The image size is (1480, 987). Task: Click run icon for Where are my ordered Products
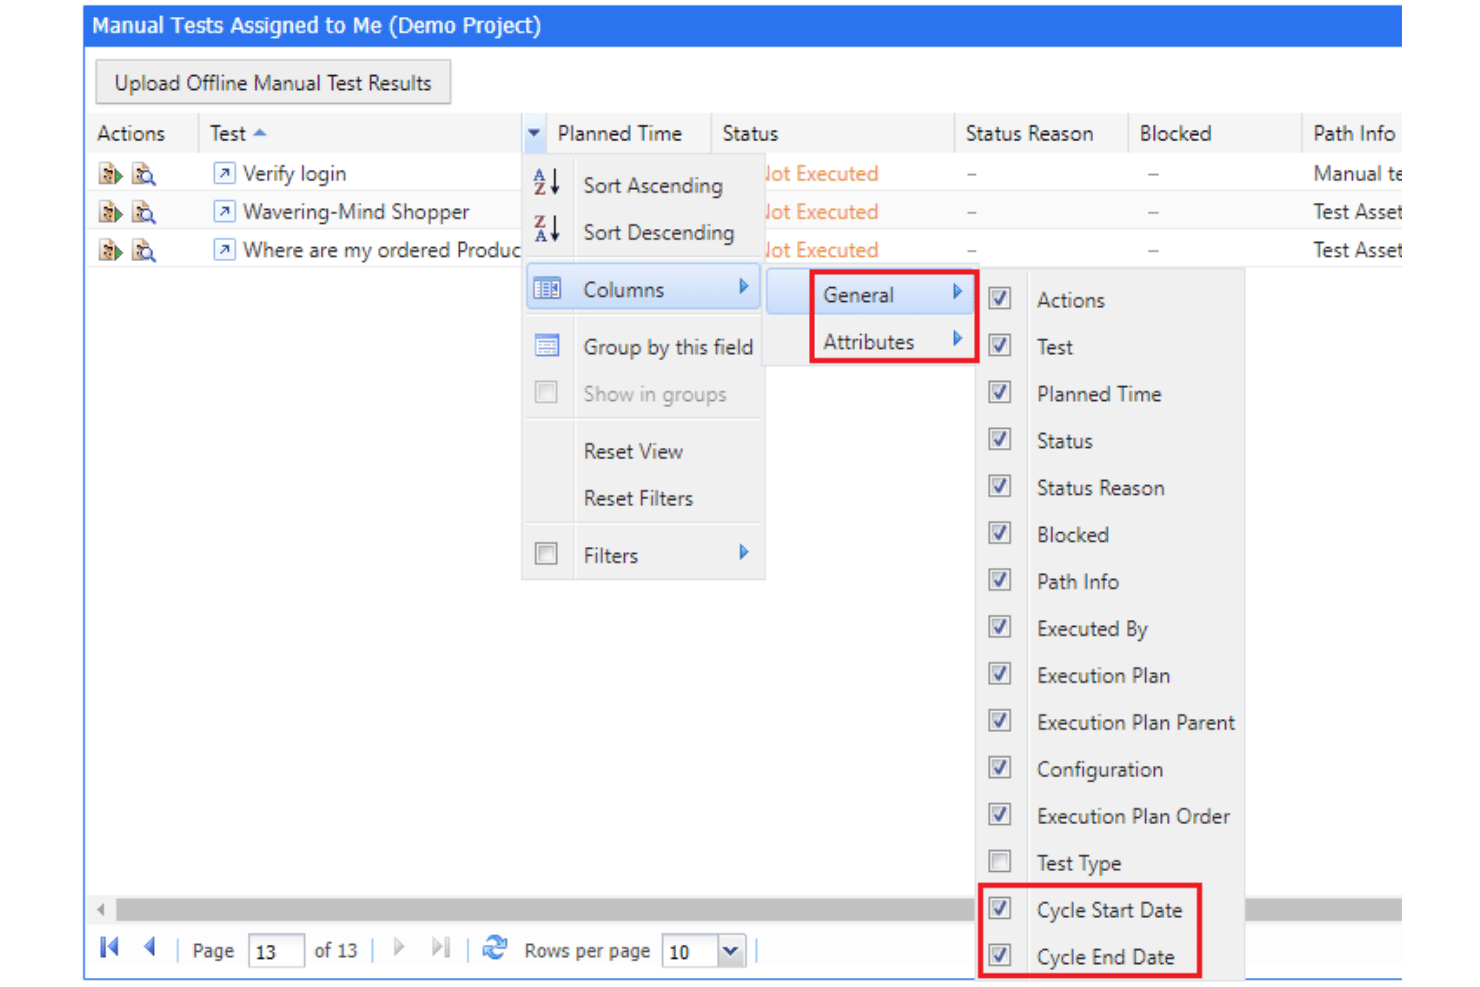[110, 251]
